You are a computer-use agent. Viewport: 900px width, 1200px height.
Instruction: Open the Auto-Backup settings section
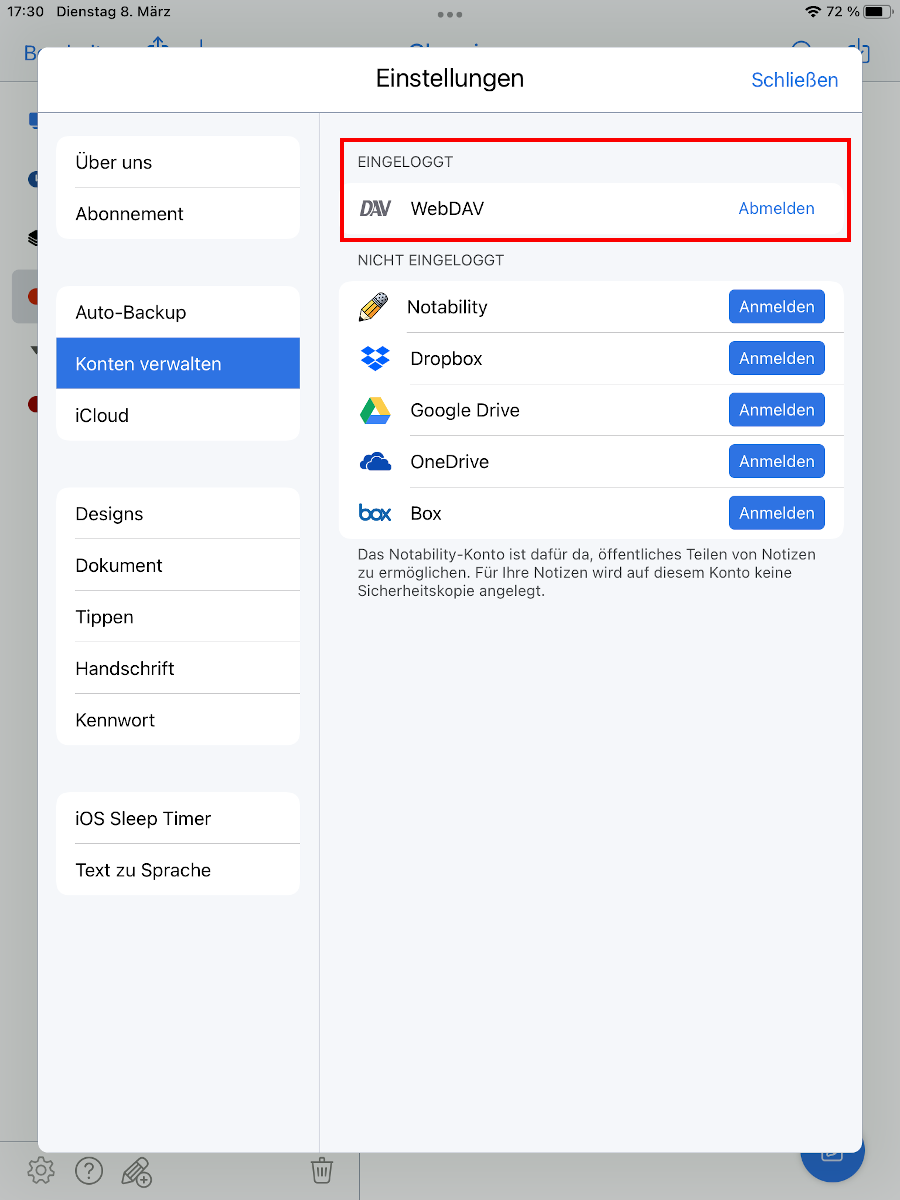(178, 313)
